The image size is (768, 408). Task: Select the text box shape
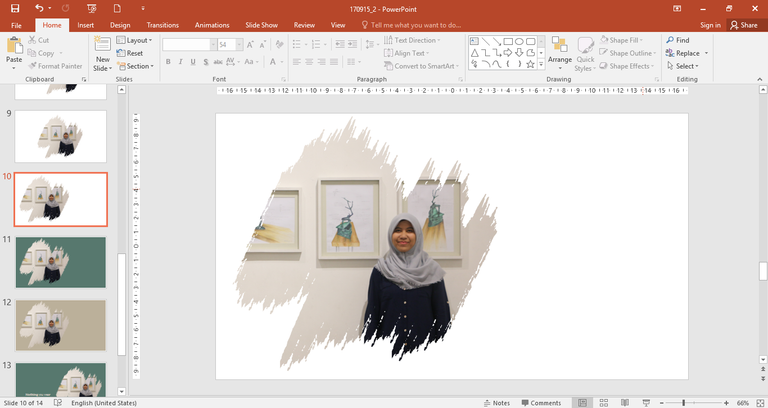(474, 41)
